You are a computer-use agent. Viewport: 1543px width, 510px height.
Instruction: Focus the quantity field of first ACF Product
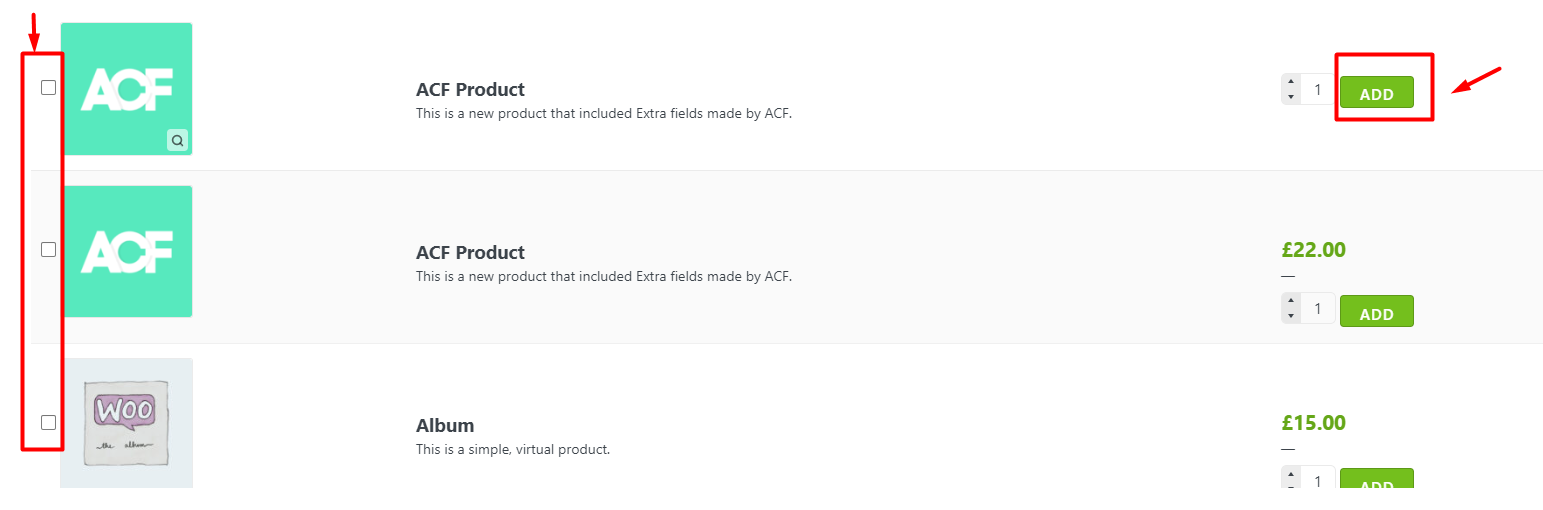[x=1317, y=90]
